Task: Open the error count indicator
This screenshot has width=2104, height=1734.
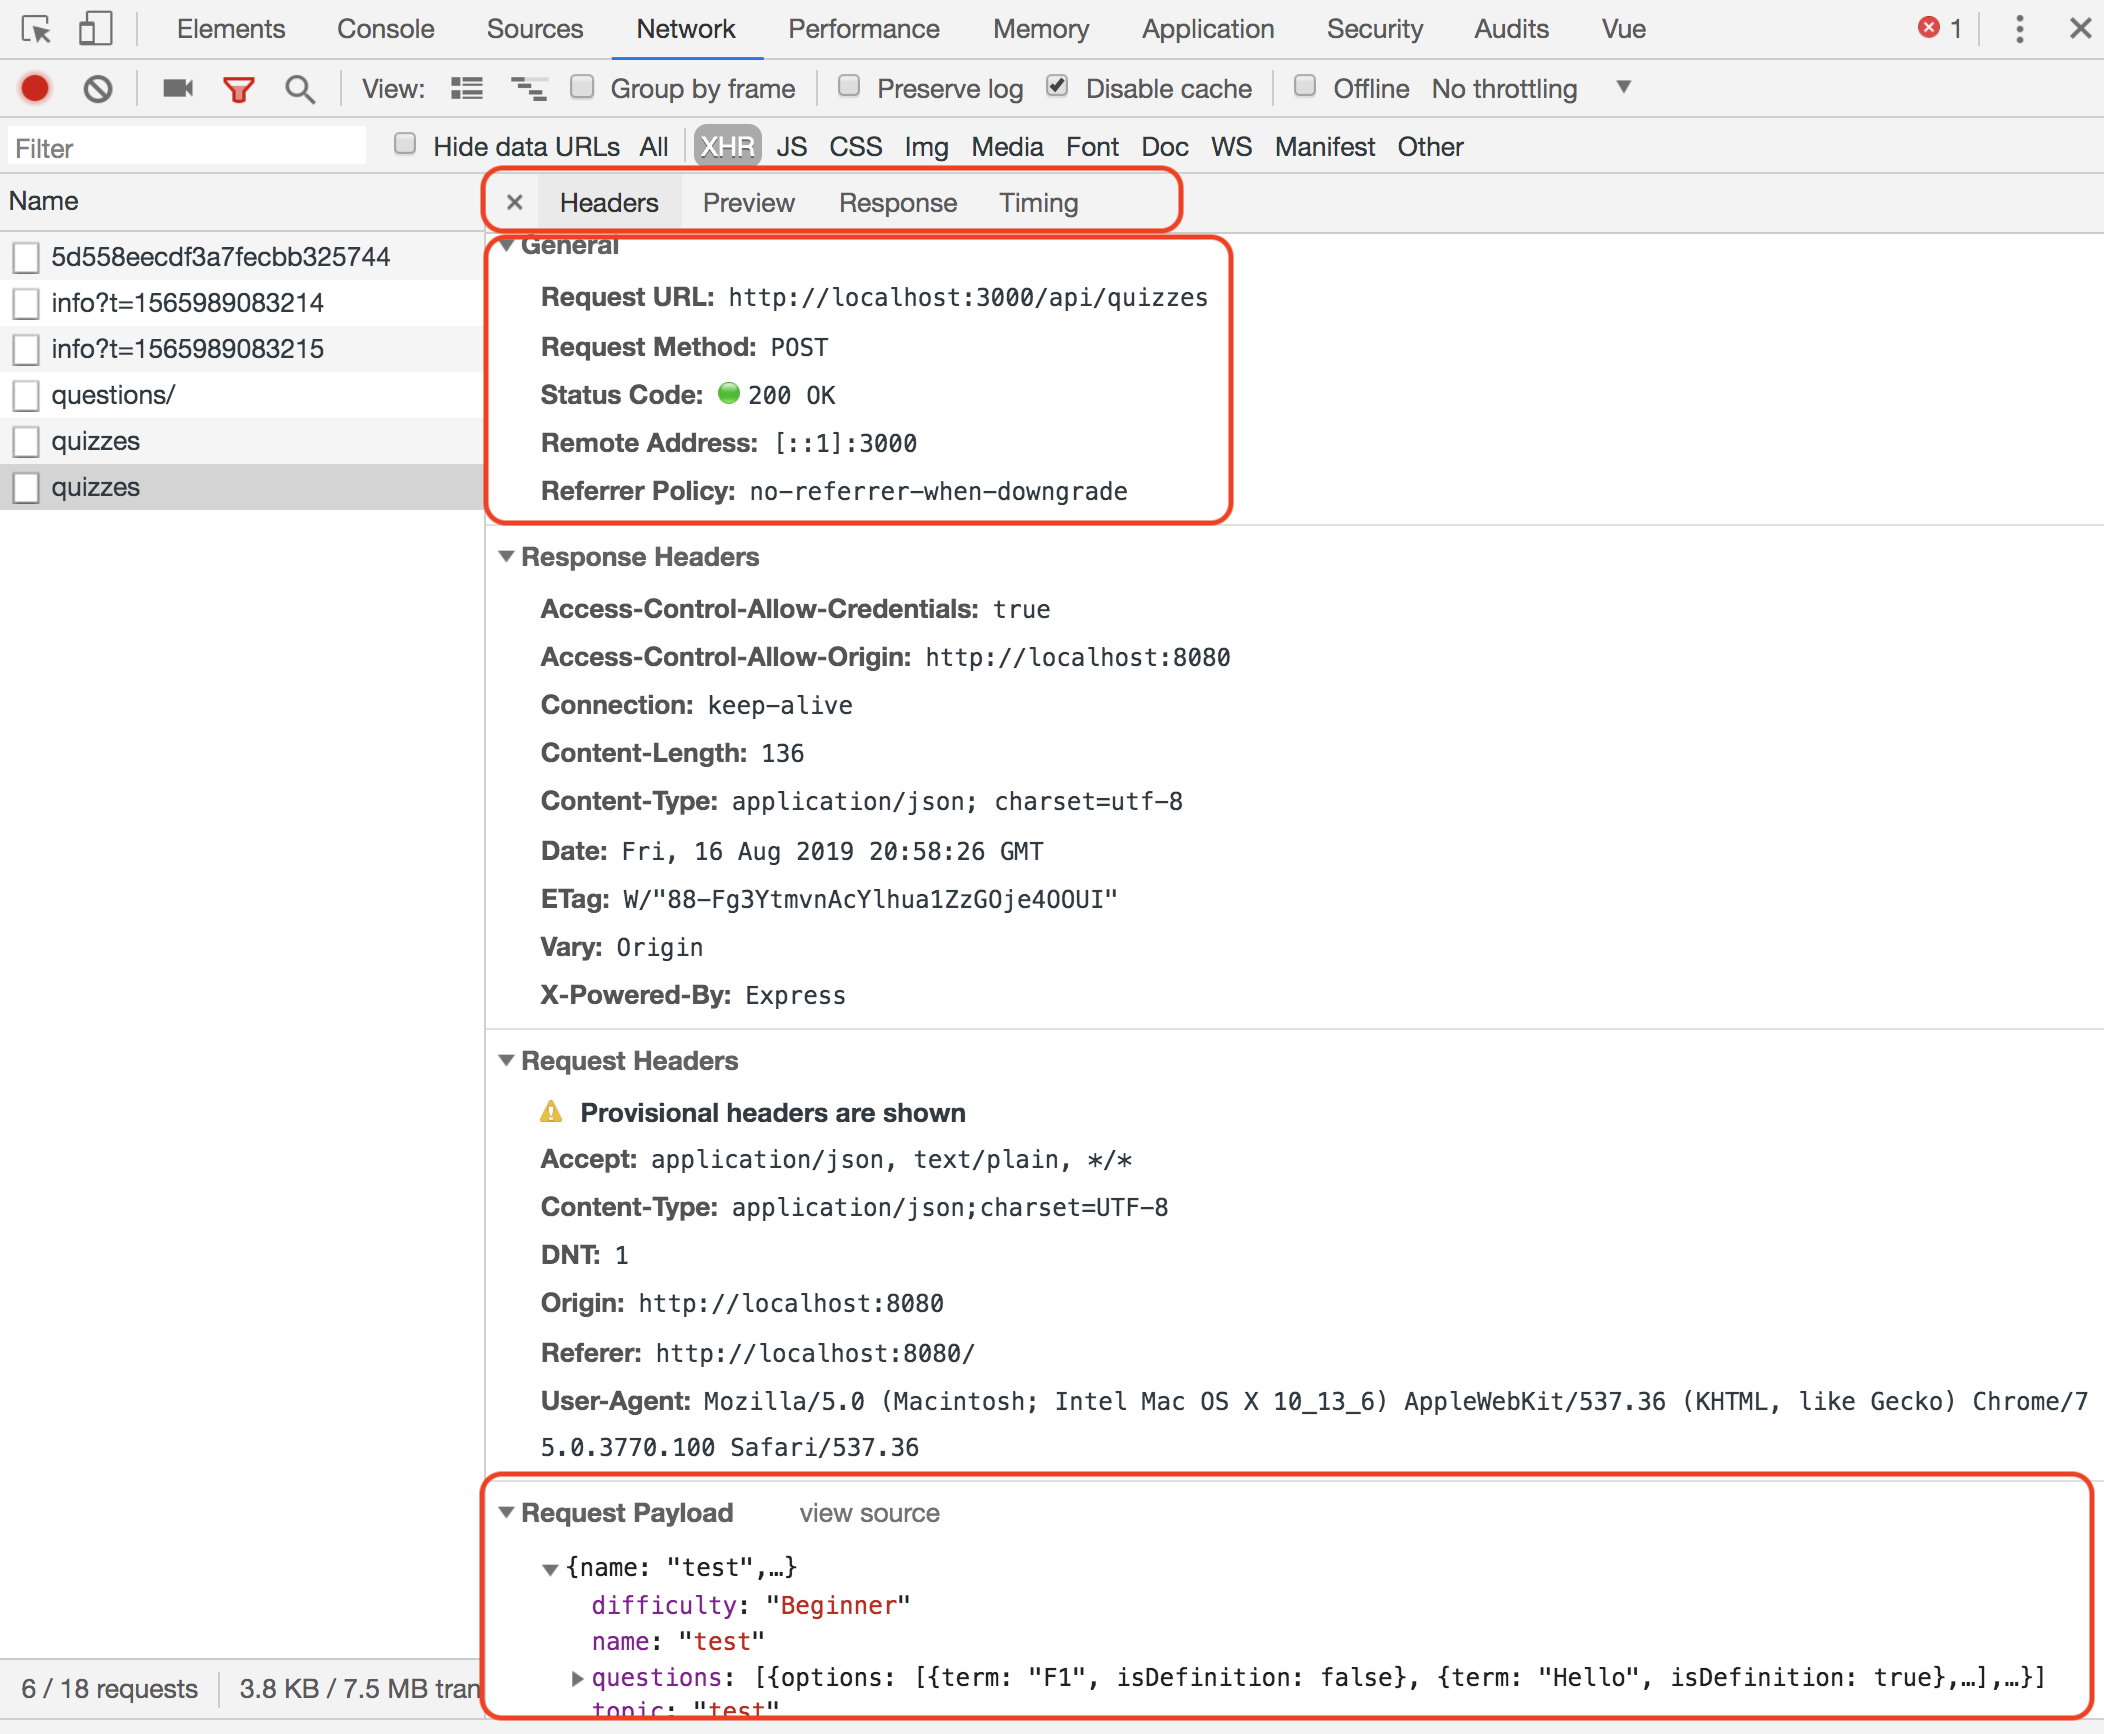Action: click(1939, 28)
